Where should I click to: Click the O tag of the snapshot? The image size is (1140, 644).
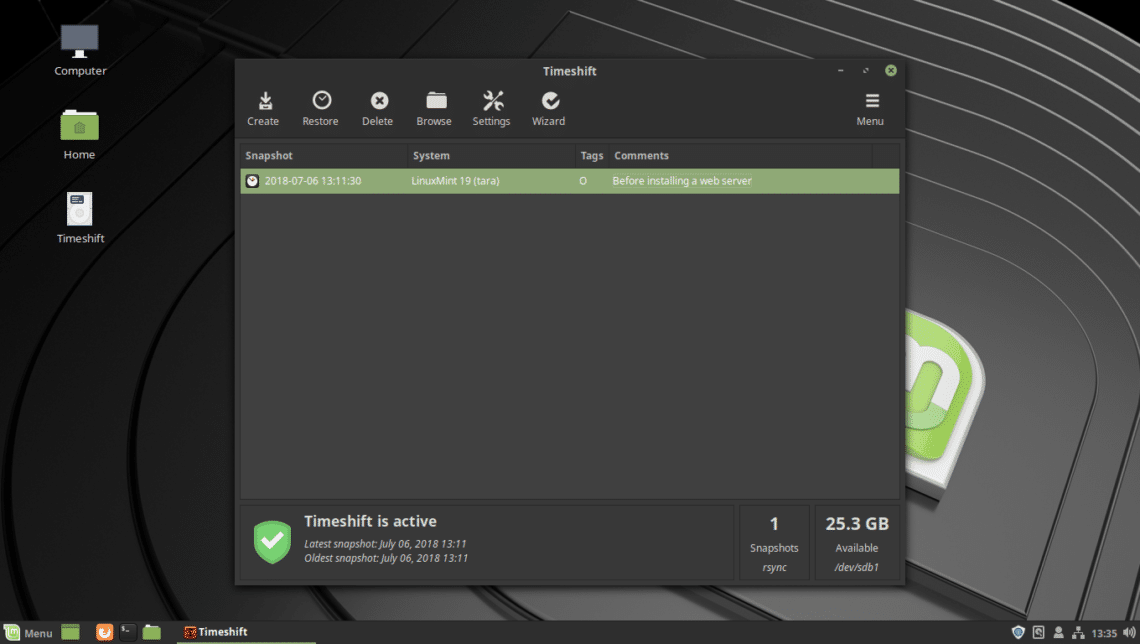tap(583, 181)
